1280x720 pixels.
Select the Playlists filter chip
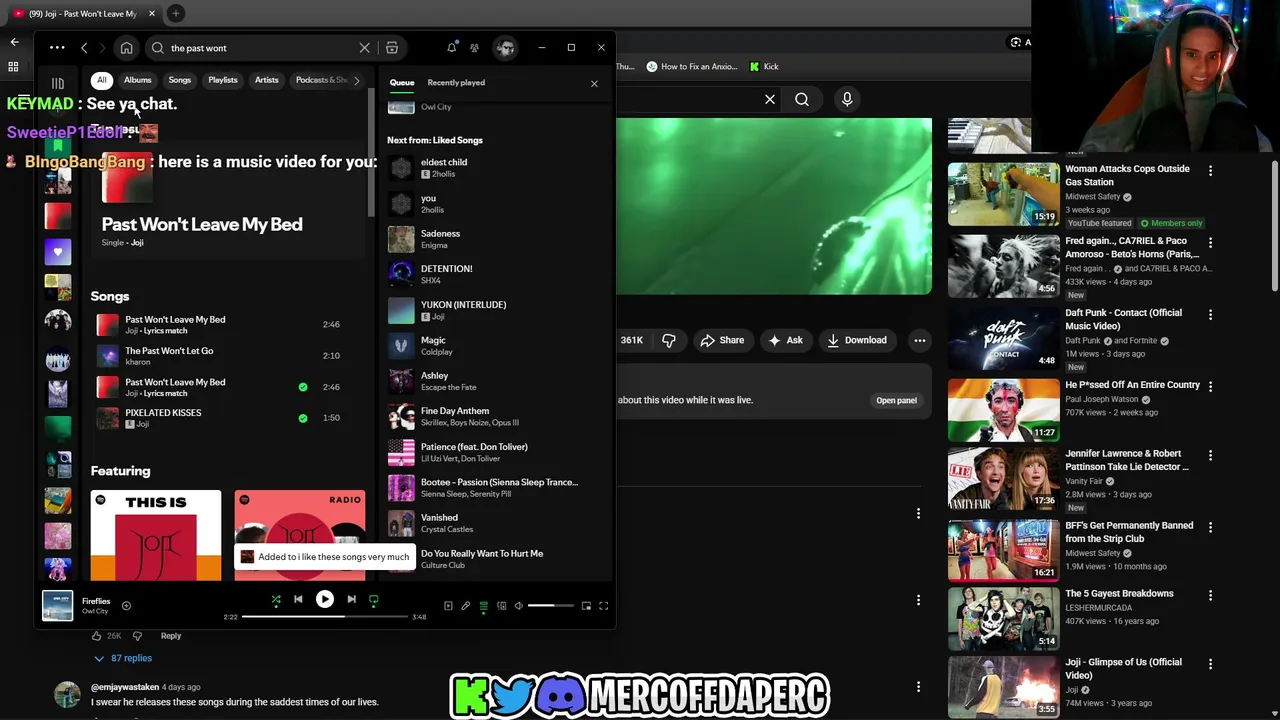[223, 80]
